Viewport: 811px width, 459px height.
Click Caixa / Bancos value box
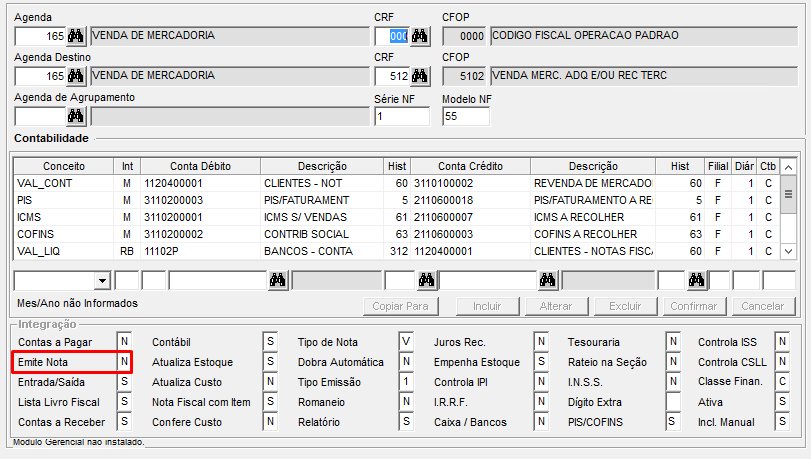(x=541, y=422)
